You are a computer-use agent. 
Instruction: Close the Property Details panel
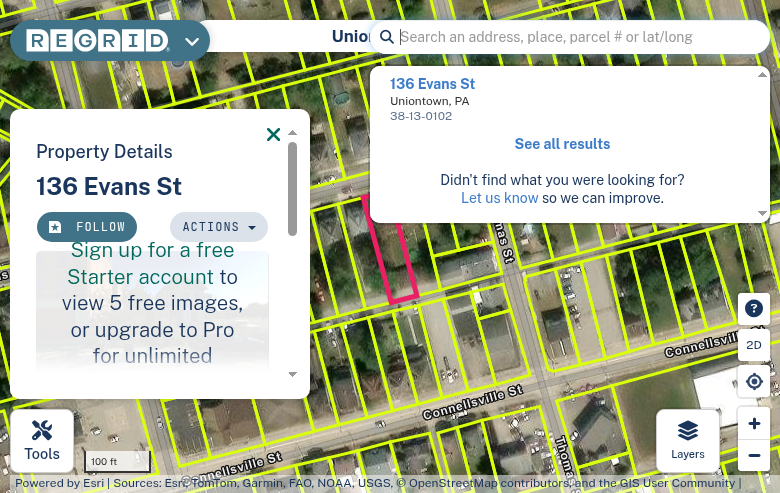(x=273, y=134)
